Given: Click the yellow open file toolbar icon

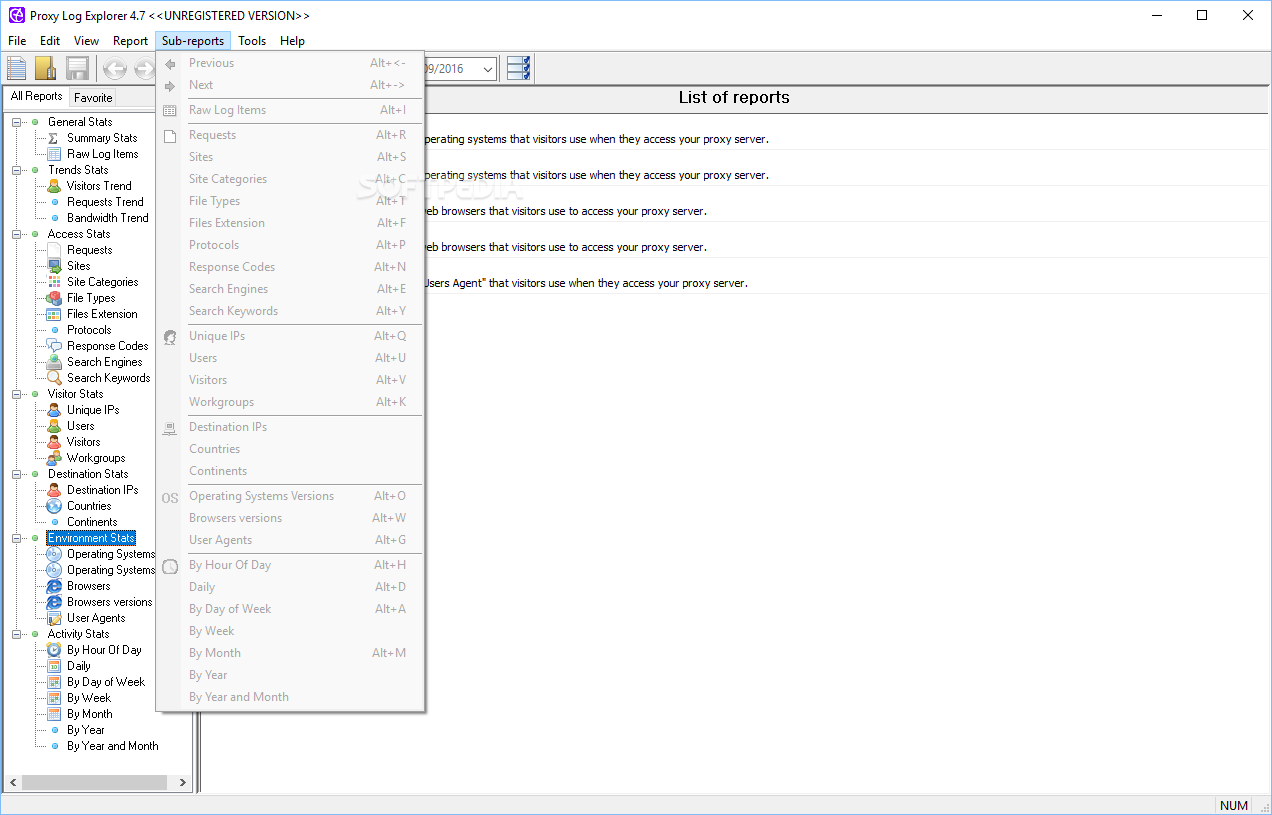Looking at the screenshot, I should pos(46,68).
